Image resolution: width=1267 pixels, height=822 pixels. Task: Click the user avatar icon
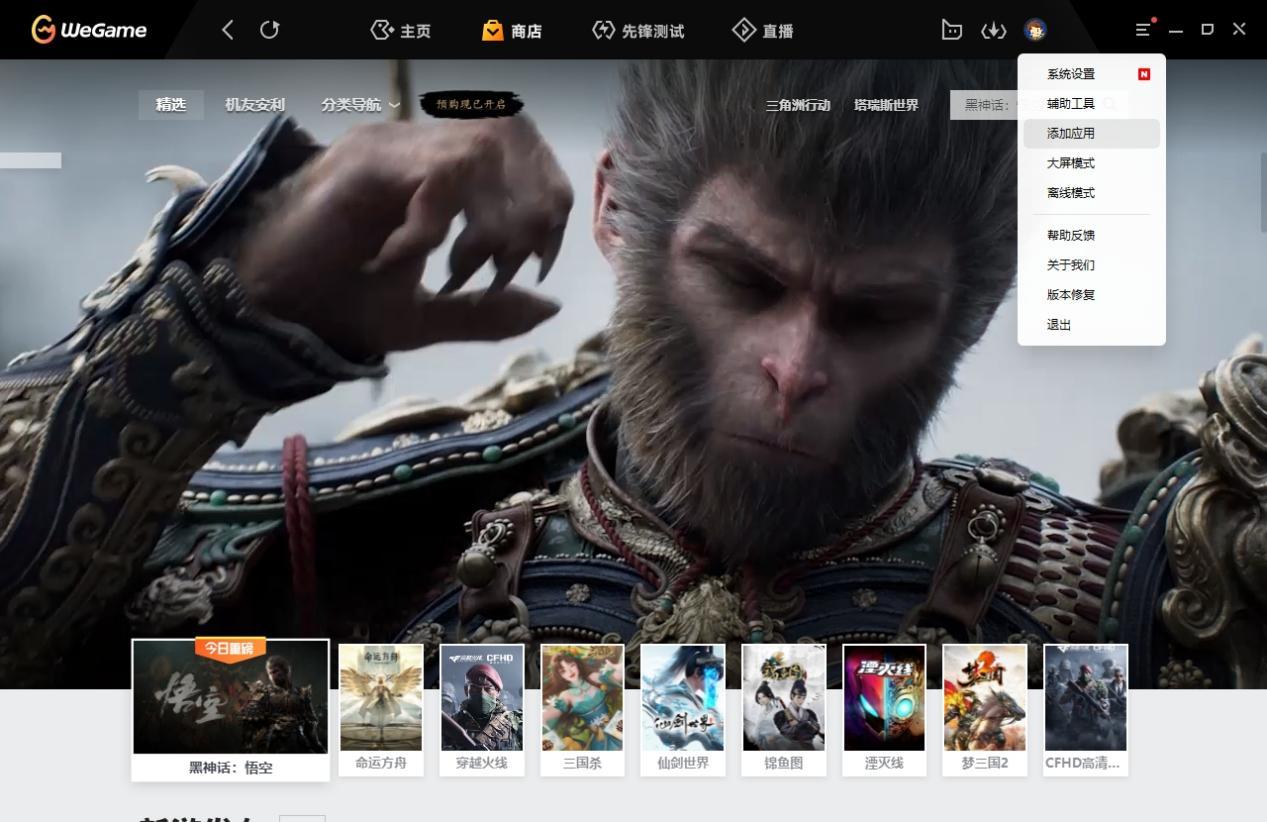pos(1035,30)
